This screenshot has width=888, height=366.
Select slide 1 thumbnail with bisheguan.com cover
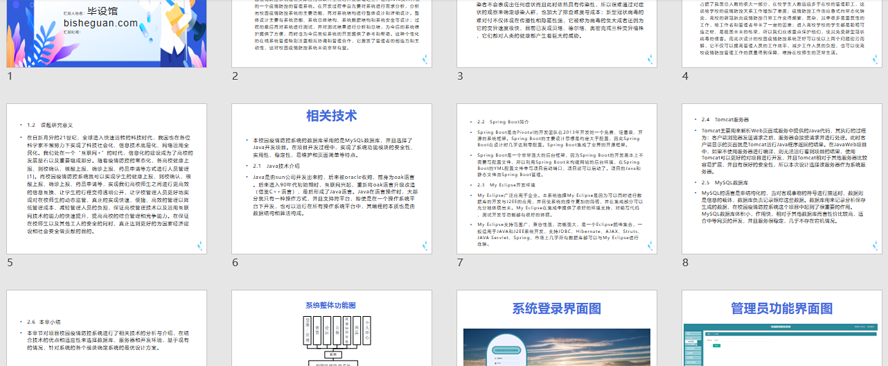click(106, 33)
